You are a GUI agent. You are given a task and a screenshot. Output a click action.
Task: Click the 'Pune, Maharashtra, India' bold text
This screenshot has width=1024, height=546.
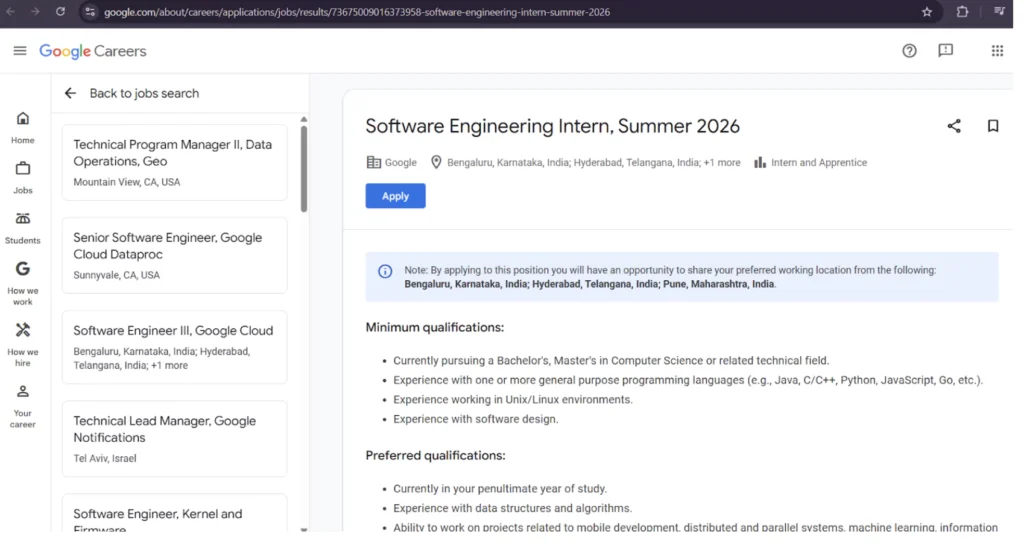click(x=718, y=284)
